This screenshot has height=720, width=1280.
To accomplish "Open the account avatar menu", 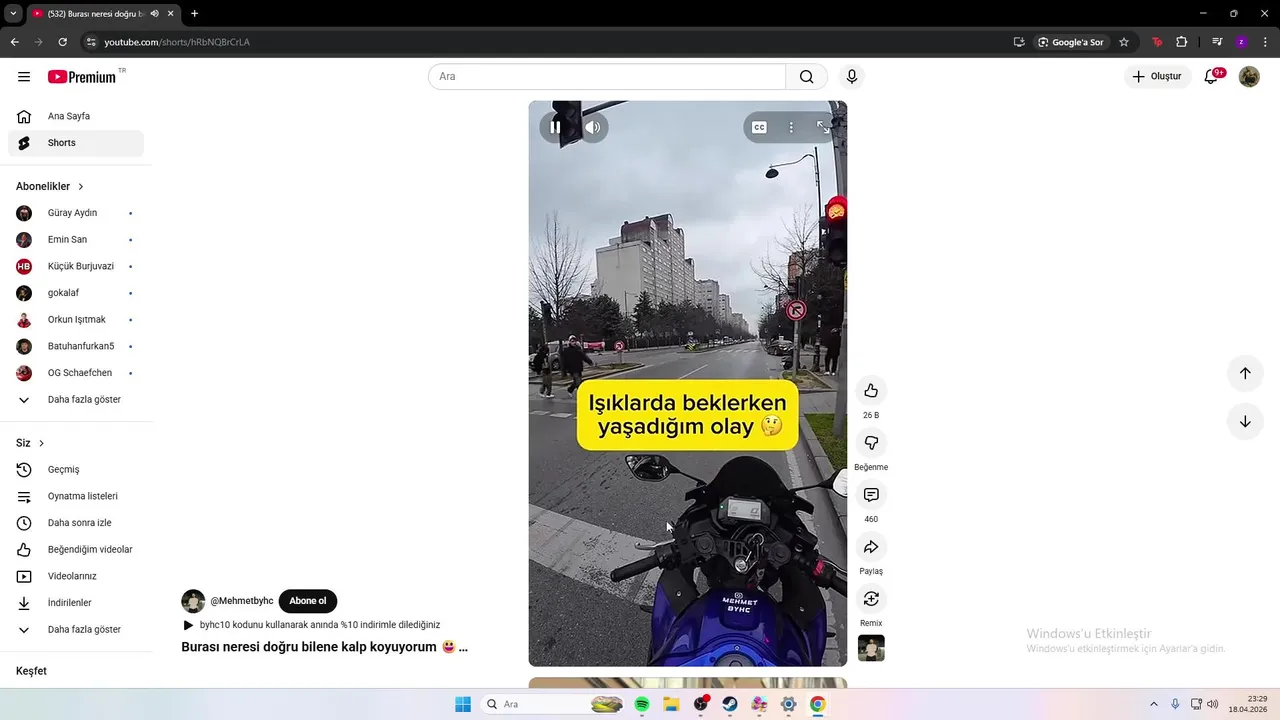I will (1249, 77).
